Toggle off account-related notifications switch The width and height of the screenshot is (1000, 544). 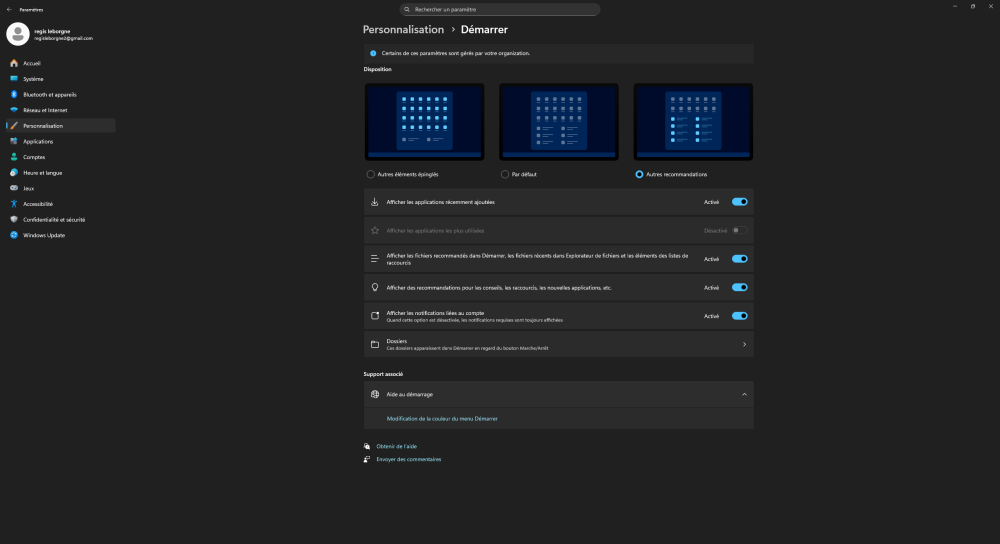(739, 316)
